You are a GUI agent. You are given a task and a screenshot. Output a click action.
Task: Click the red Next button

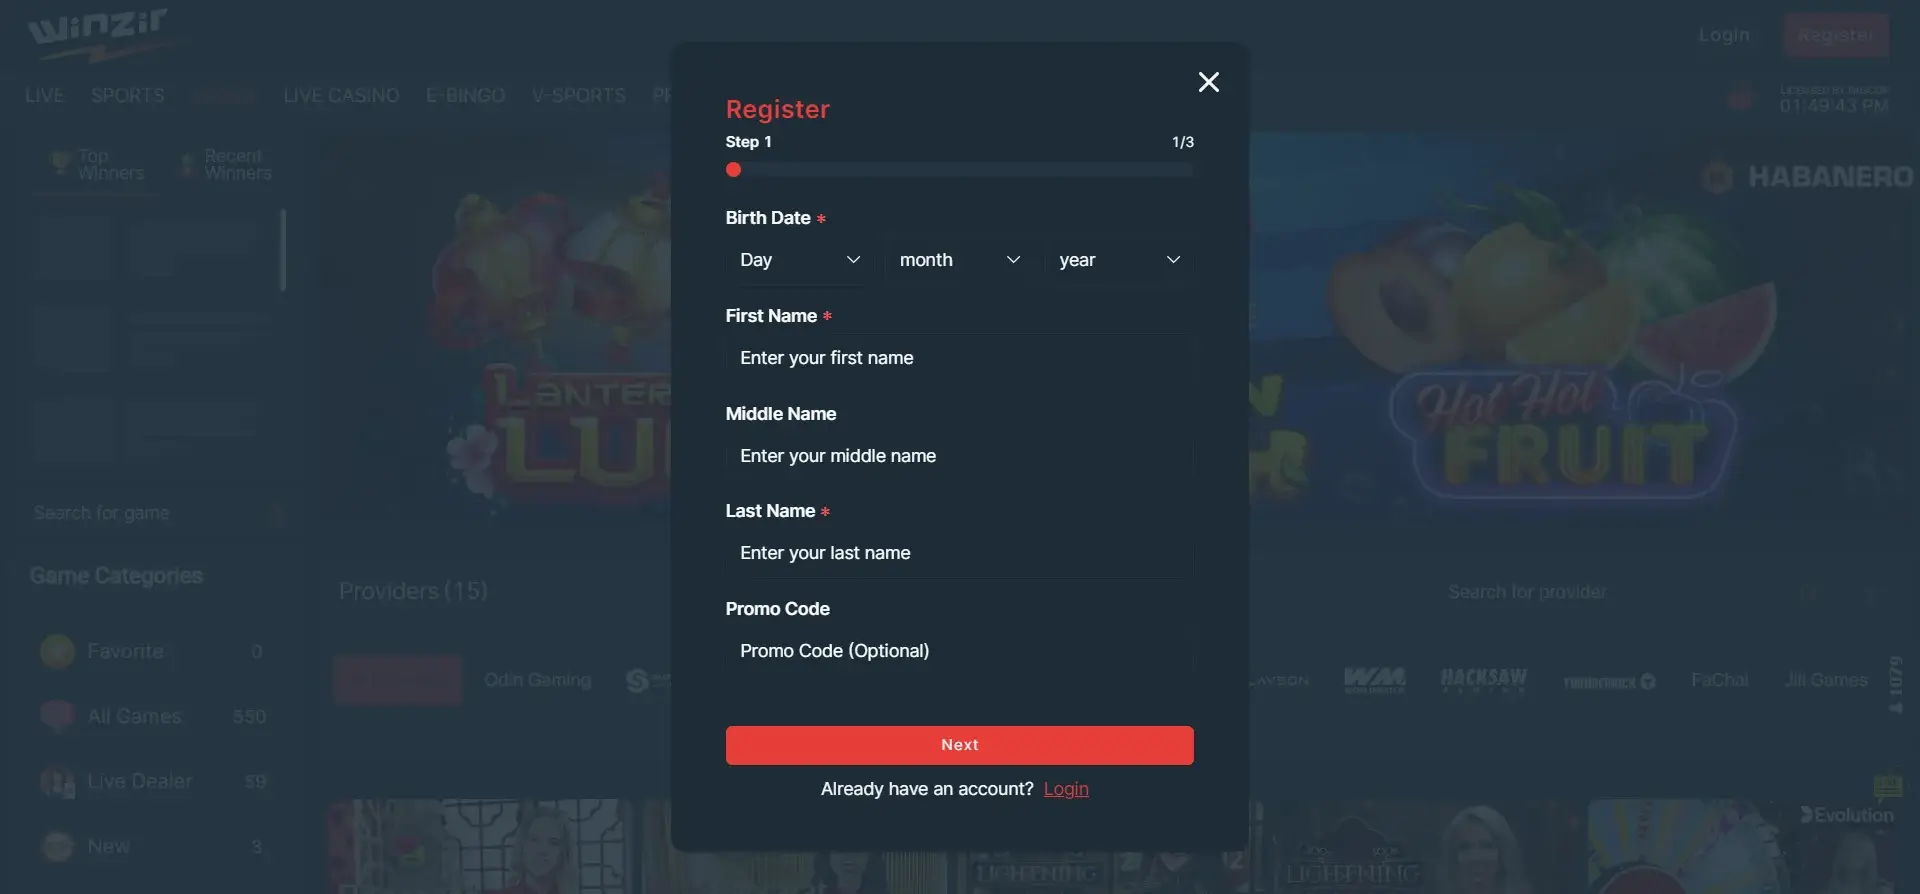[959, 745]
